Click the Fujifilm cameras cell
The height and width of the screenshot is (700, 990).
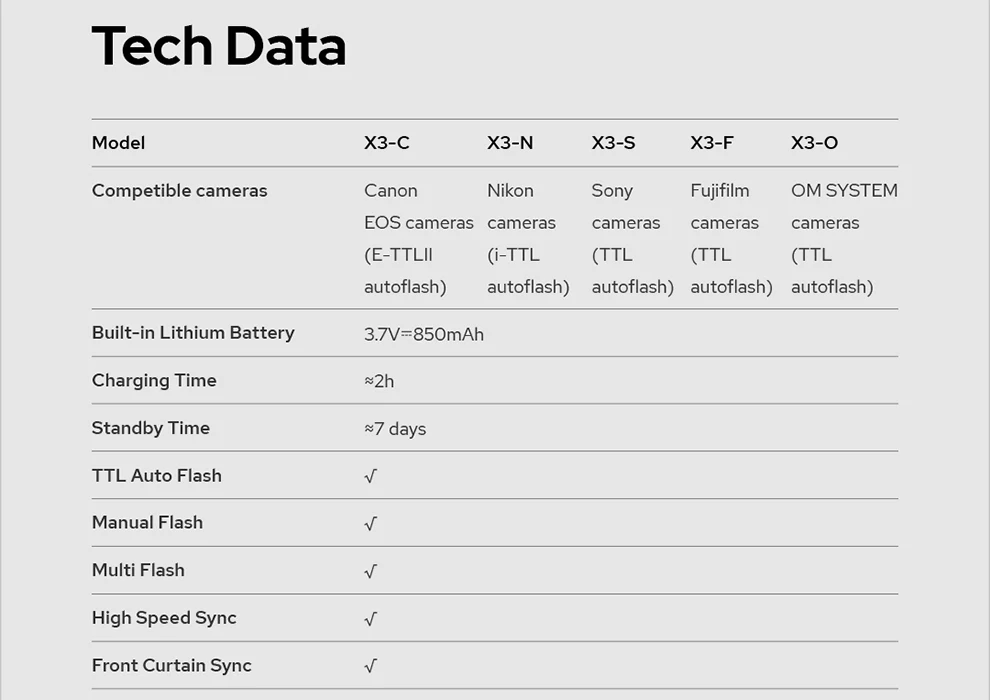pyautogui.click(x=731, y=239)
